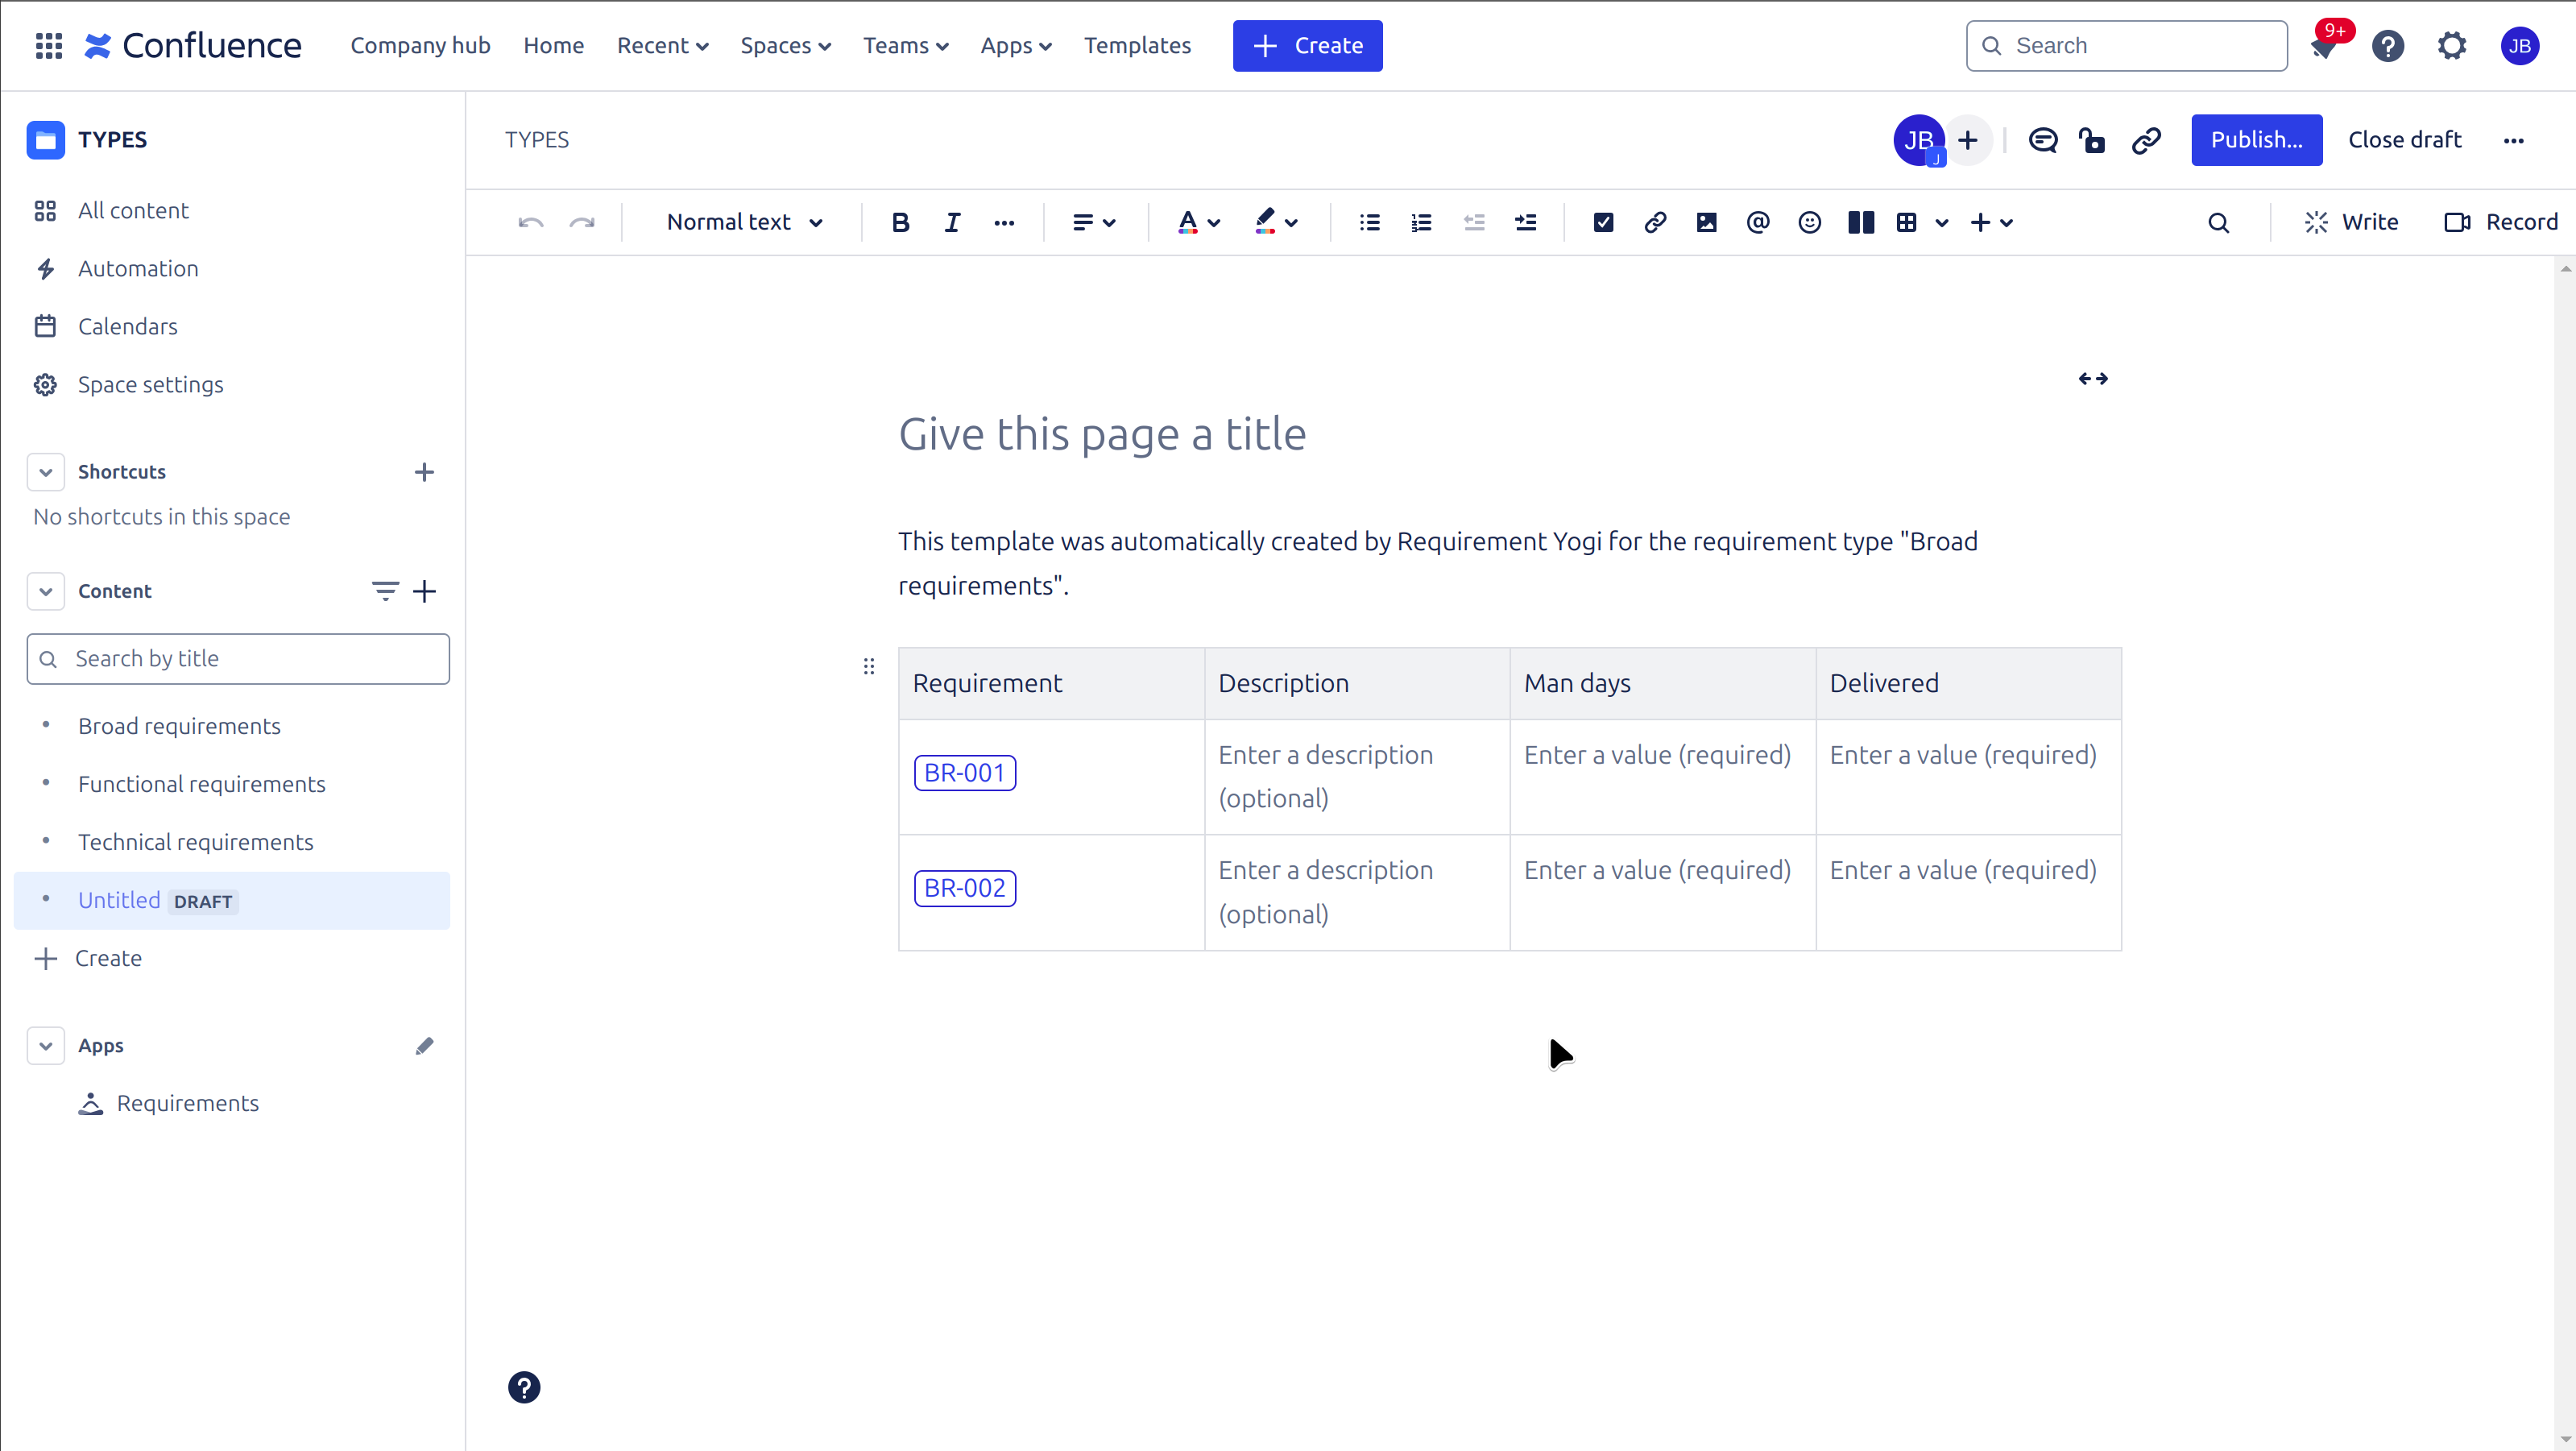Screen dimensions: 2576x1451
Task: Toggle bold formatting
Action: tap(900, 222)
